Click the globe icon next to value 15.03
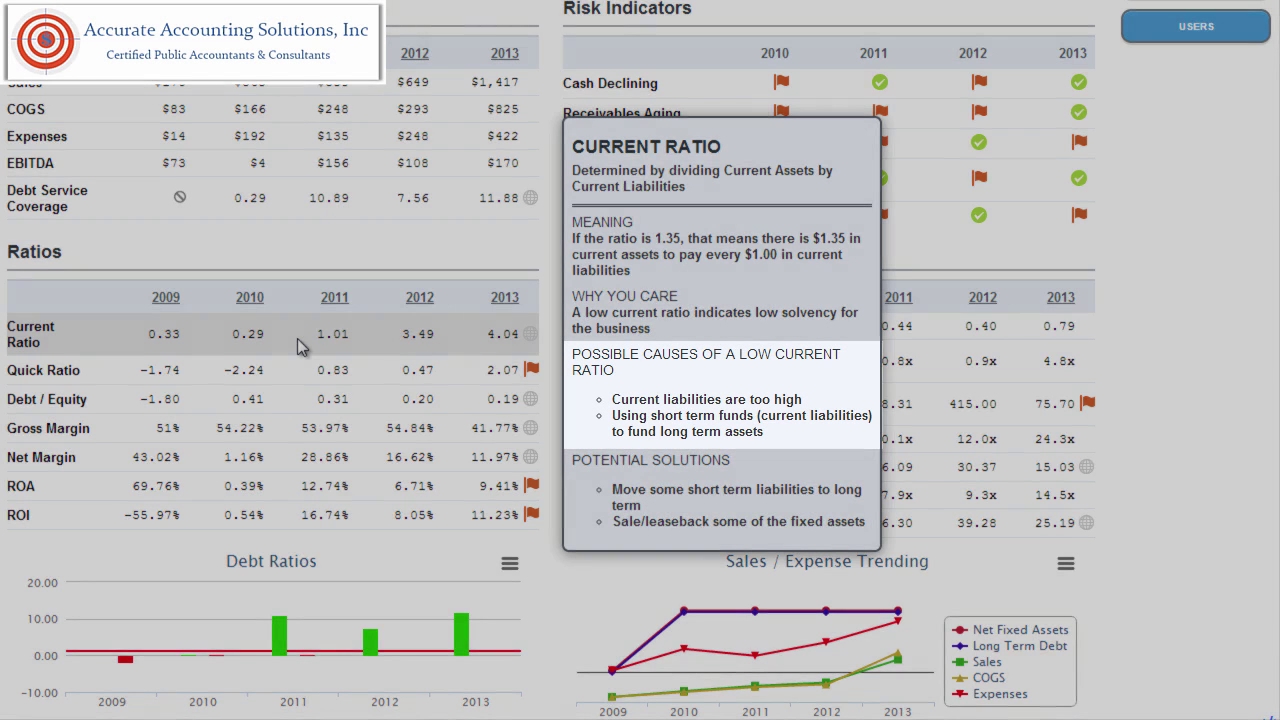 pyautogui.click(x=1086, y=467)
